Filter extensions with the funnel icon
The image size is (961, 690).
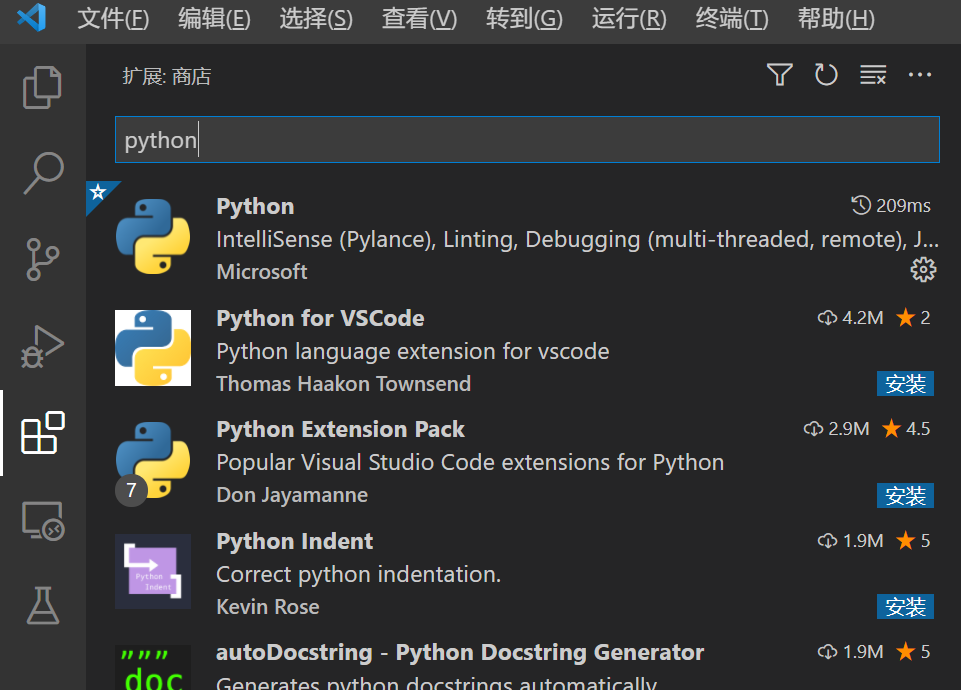(780, 75)
